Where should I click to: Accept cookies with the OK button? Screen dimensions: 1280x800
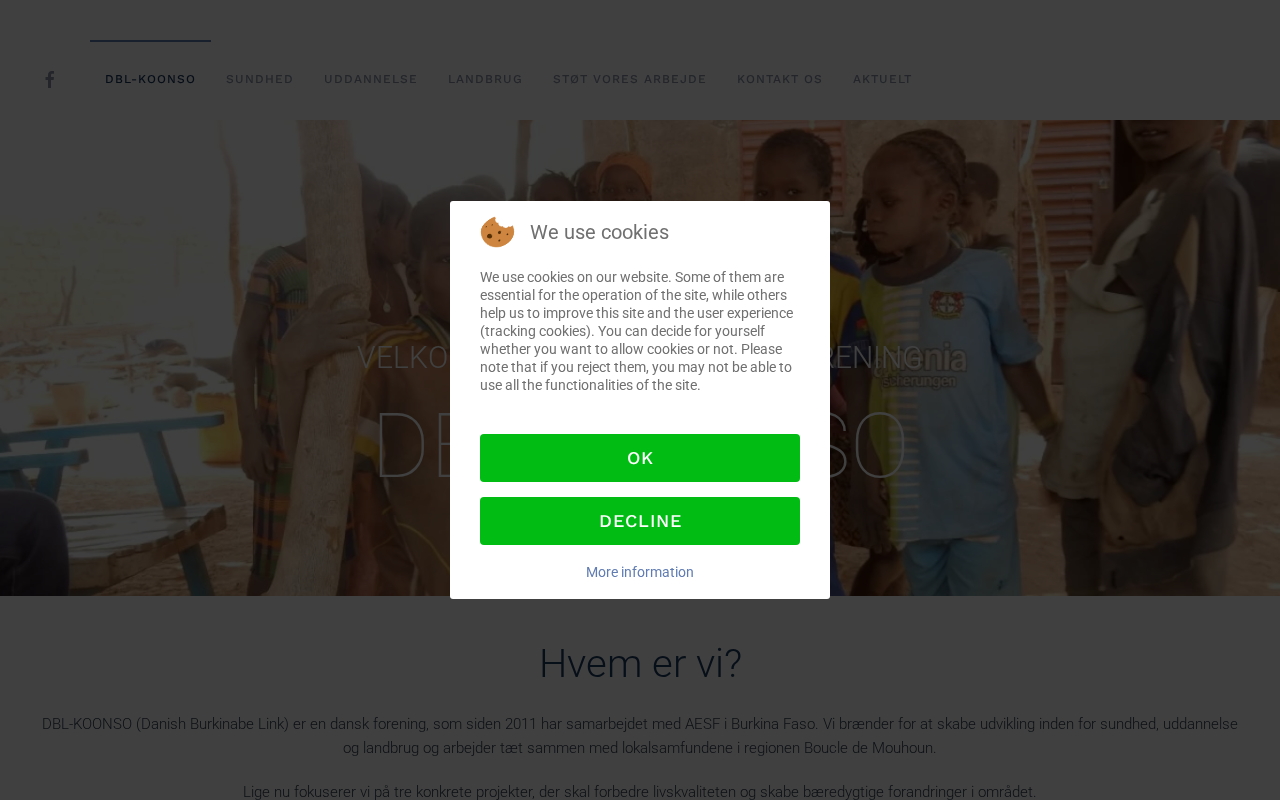640,458
